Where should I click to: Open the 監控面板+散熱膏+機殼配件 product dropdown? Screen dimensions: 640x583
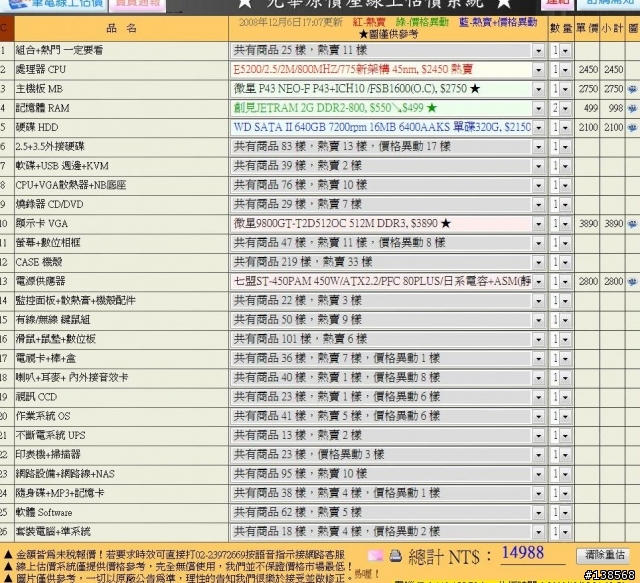(387, 300)
